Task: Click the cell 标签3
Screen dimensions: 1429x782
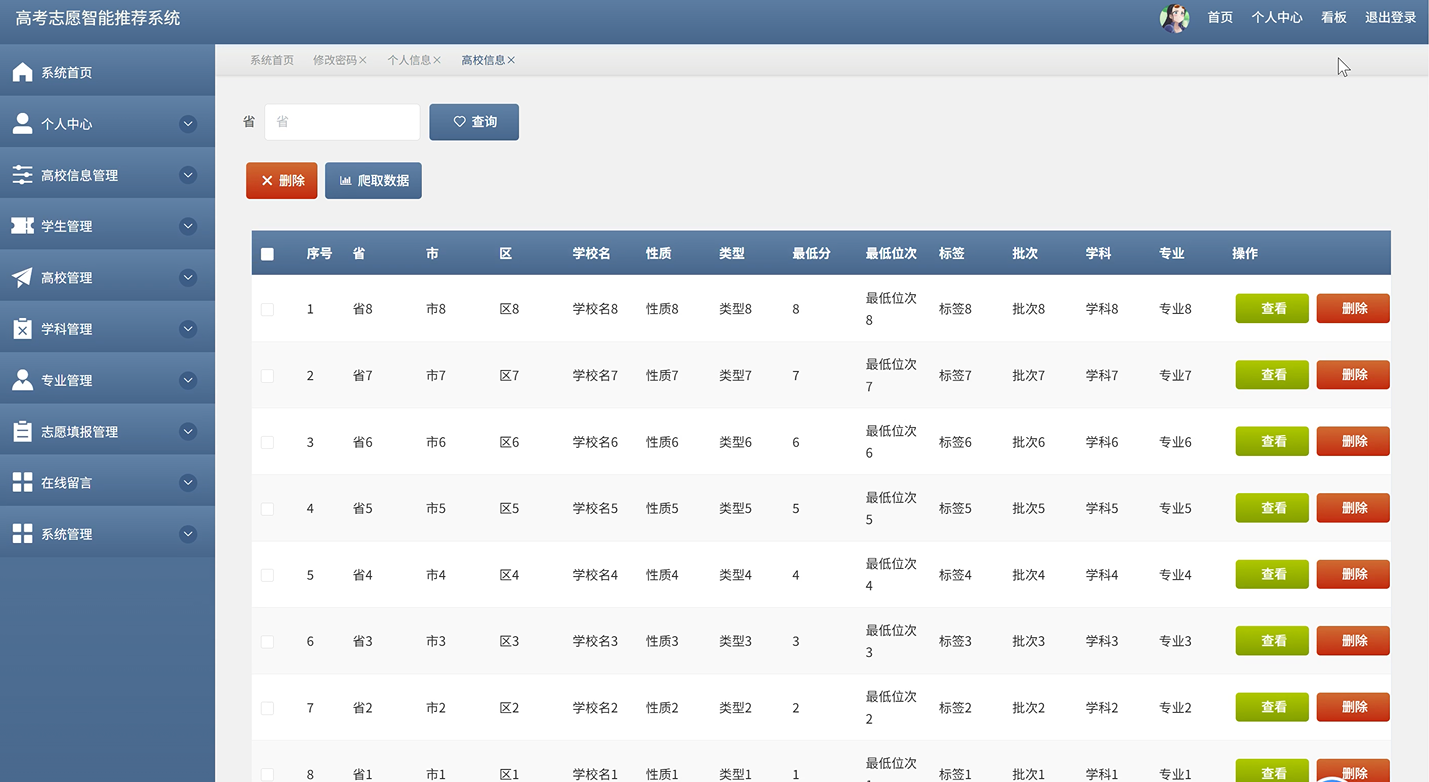Action: click(x=955, y=641)
